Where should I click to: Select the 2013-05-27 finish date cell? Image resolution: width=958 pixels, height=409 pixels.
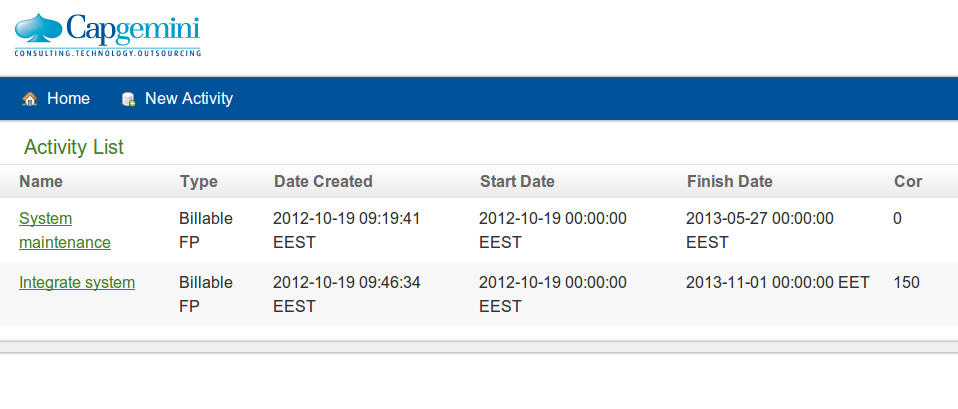759,230
